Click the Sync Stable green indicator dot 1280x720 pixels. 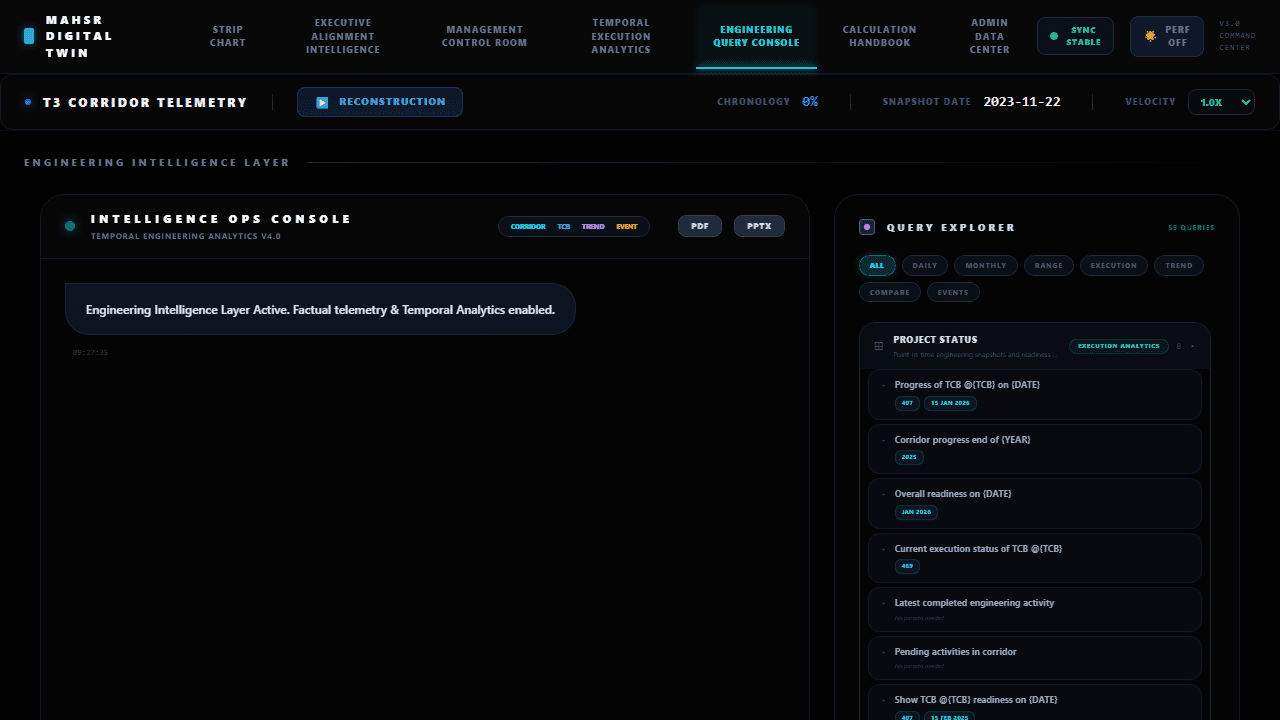pos(1053,36)
